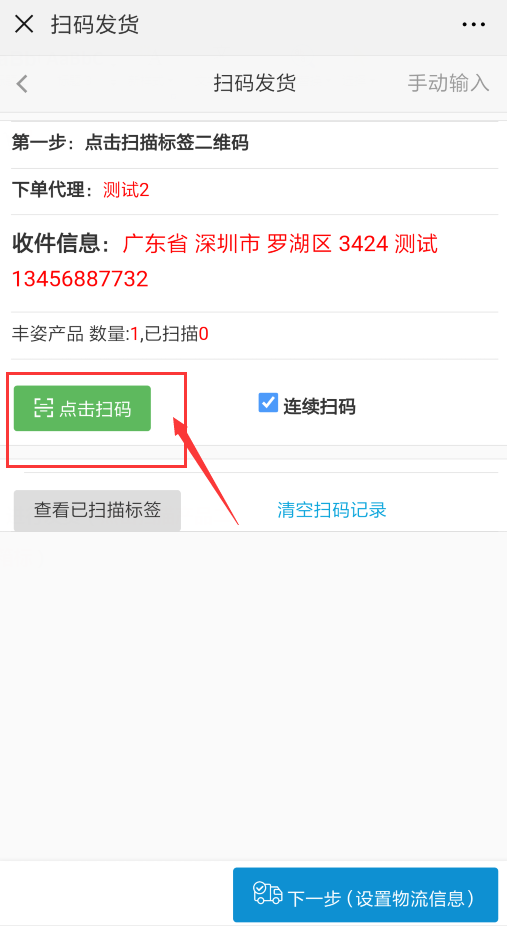Open the three-dot more options menu
507x934 pixels.
[x=474, y=24]
